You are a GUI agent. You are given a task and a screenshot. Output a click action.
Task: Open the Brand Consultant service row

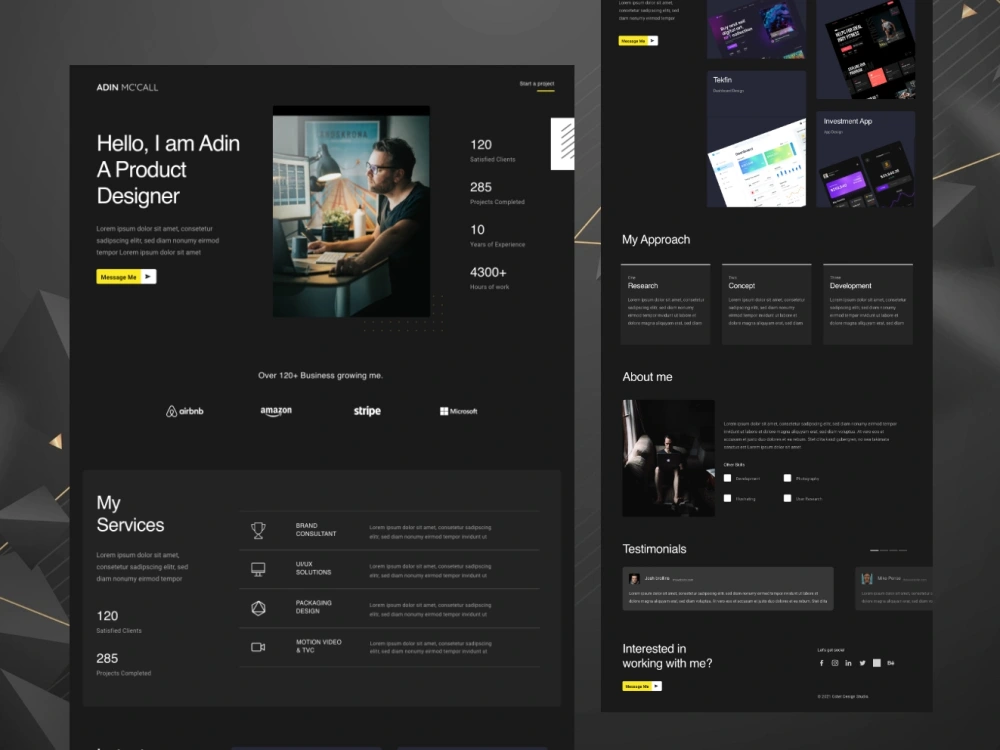(x=389, y=531)
